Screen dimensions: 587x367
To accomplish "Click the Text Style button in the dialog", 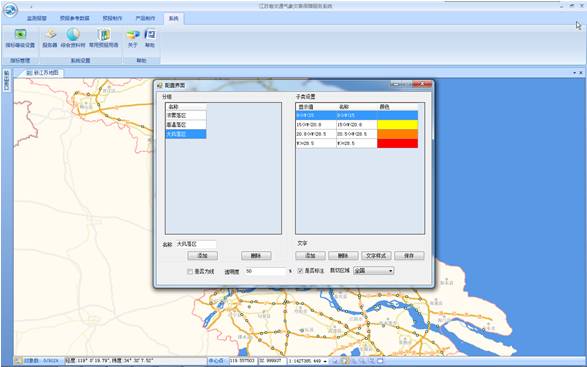I will [x=376, y=256].
